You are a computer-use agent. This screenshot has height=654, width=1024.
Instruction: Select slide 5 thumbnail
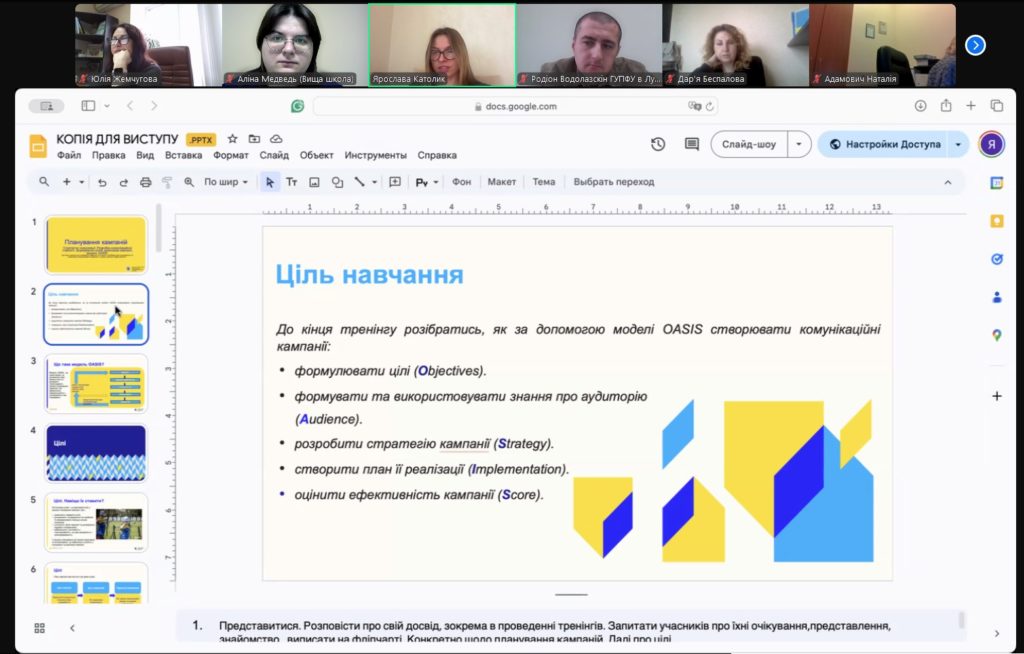[x=96, y=522]
